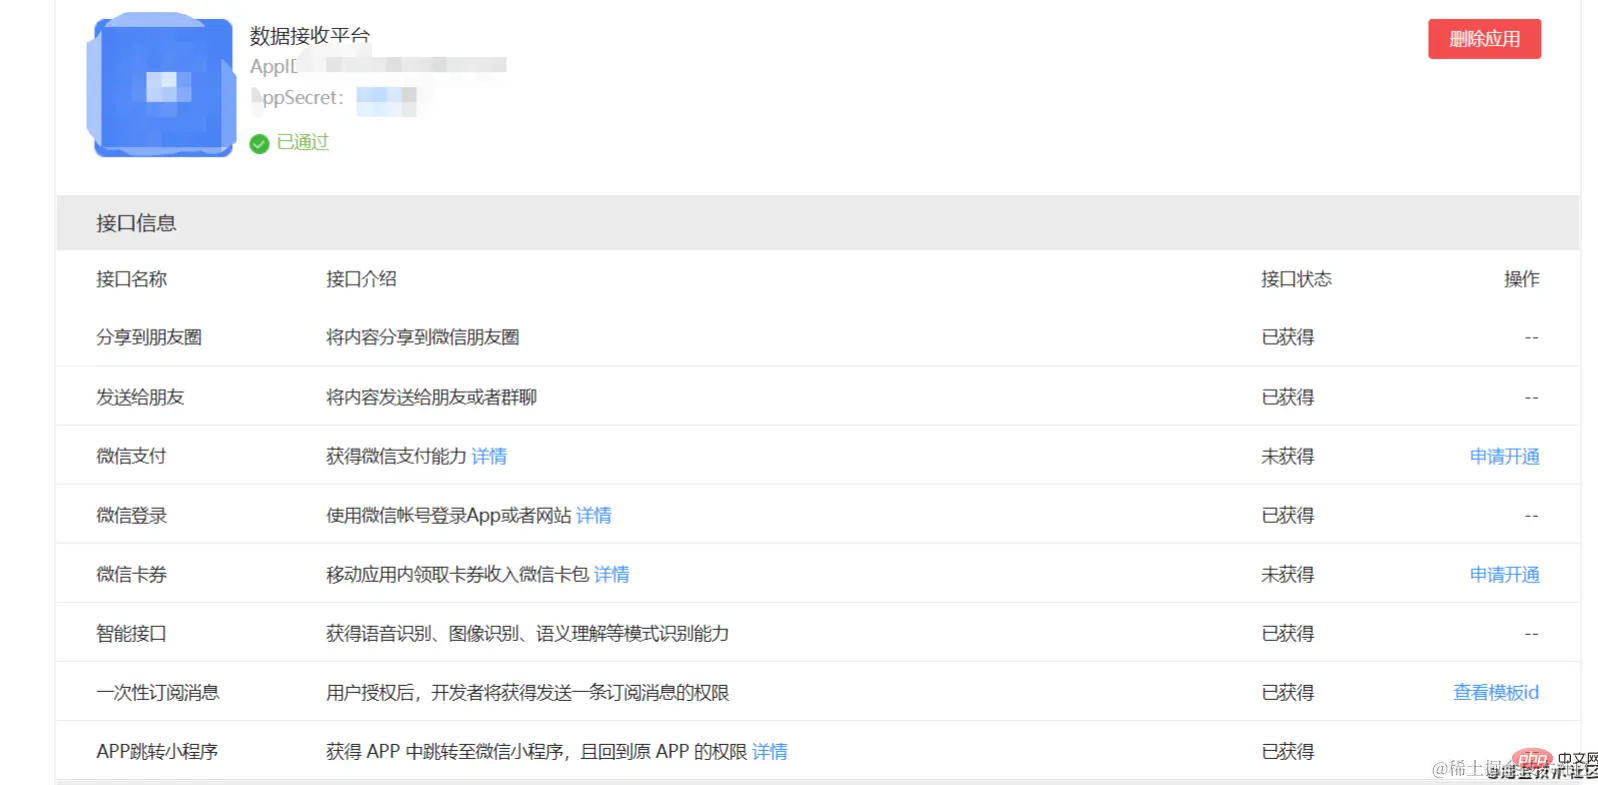Click 查看模板id for 一次性订阅消息
Viewport: 1598px width, 785px height.
[1496, 692]
